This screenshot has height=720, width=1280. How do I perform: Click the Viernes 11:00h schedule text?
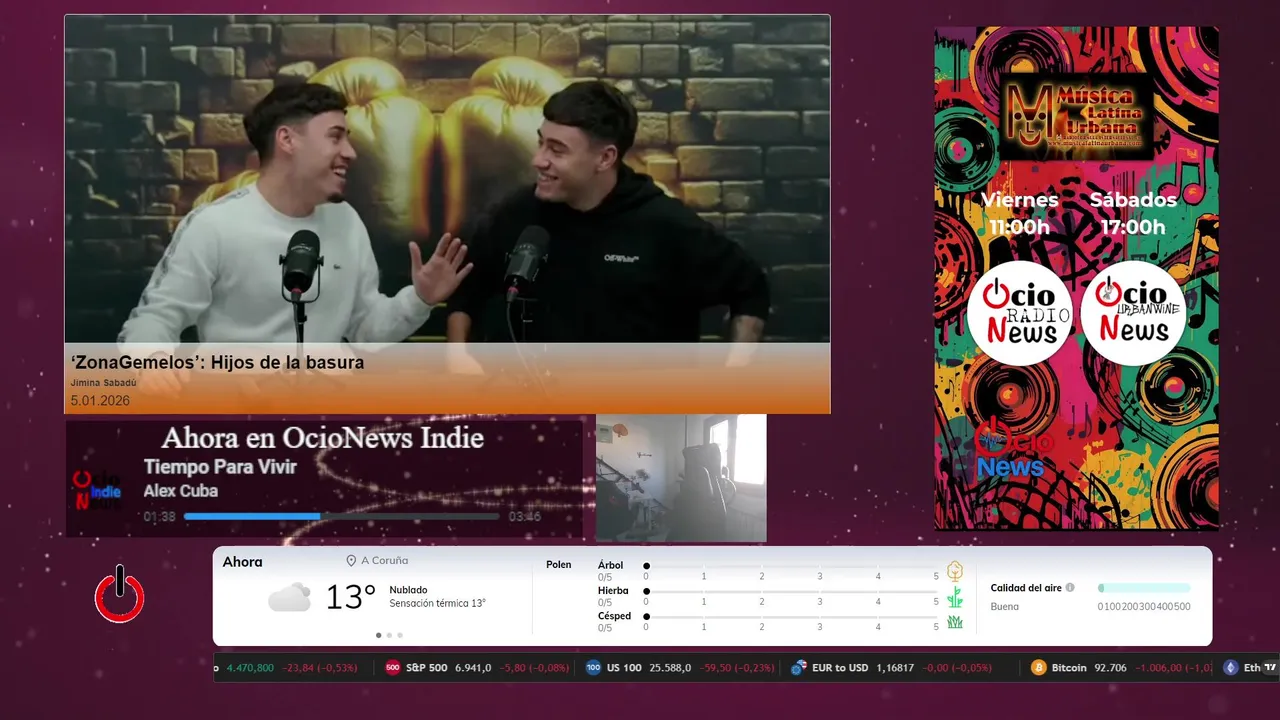pos(1019,213)
